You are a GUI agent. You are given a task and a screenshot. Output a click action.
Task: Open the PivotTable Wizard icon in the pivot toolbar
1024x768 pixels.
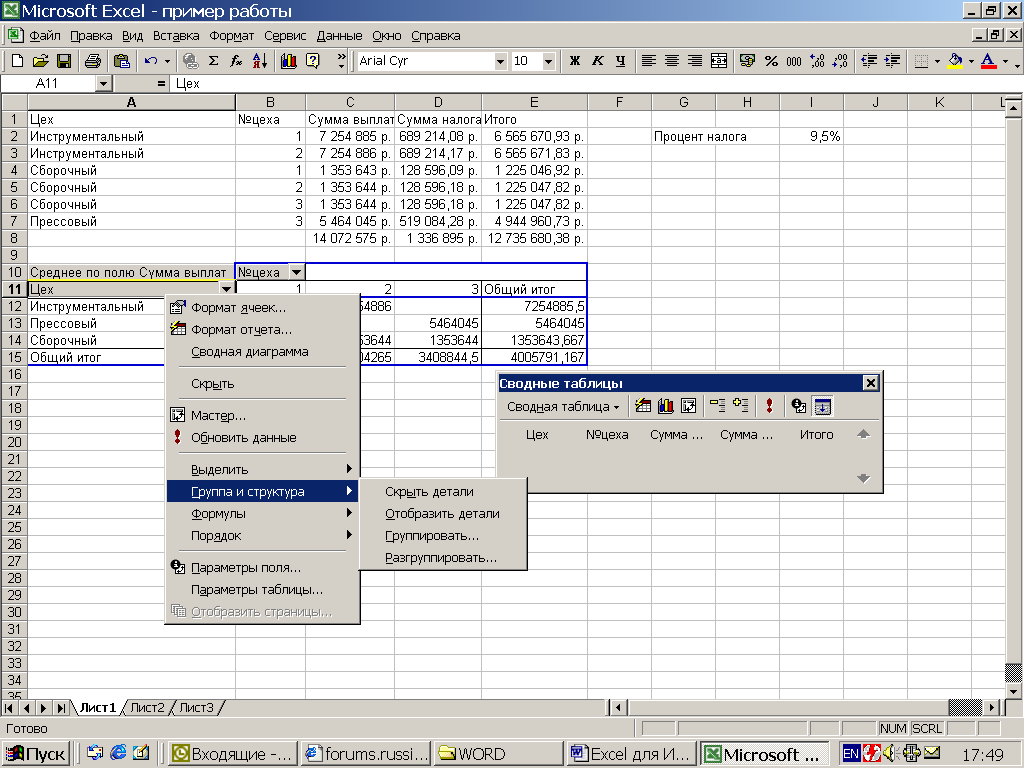coord(688,406)
